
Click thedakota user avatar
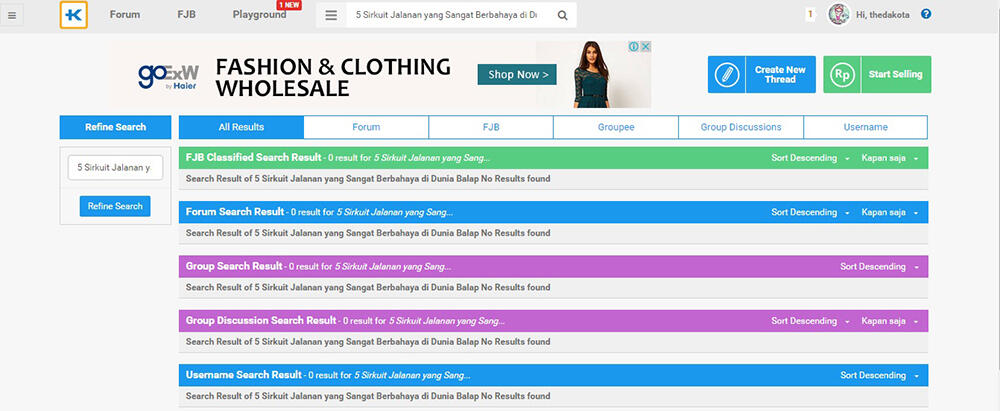(x=839, y=14)
